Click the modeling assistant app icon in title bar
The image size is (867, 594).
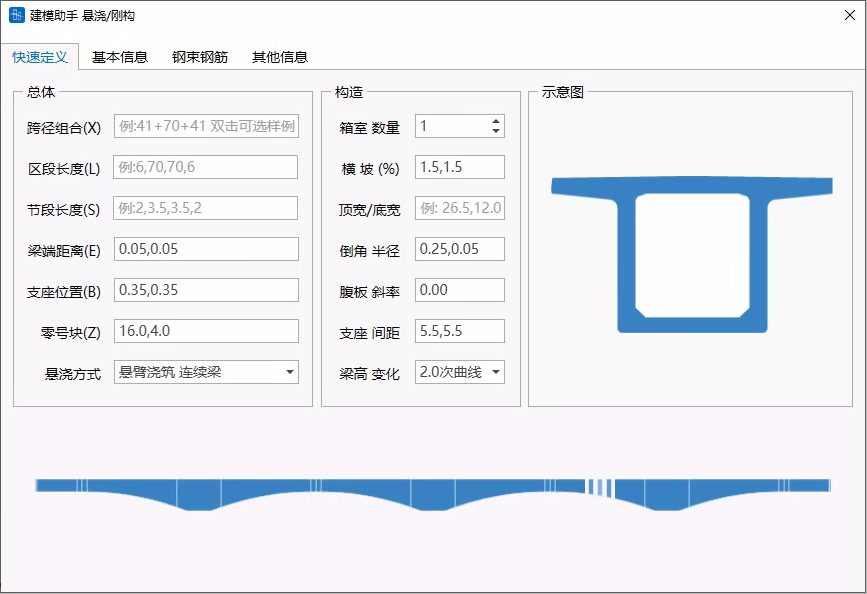(x=17, y=15)
